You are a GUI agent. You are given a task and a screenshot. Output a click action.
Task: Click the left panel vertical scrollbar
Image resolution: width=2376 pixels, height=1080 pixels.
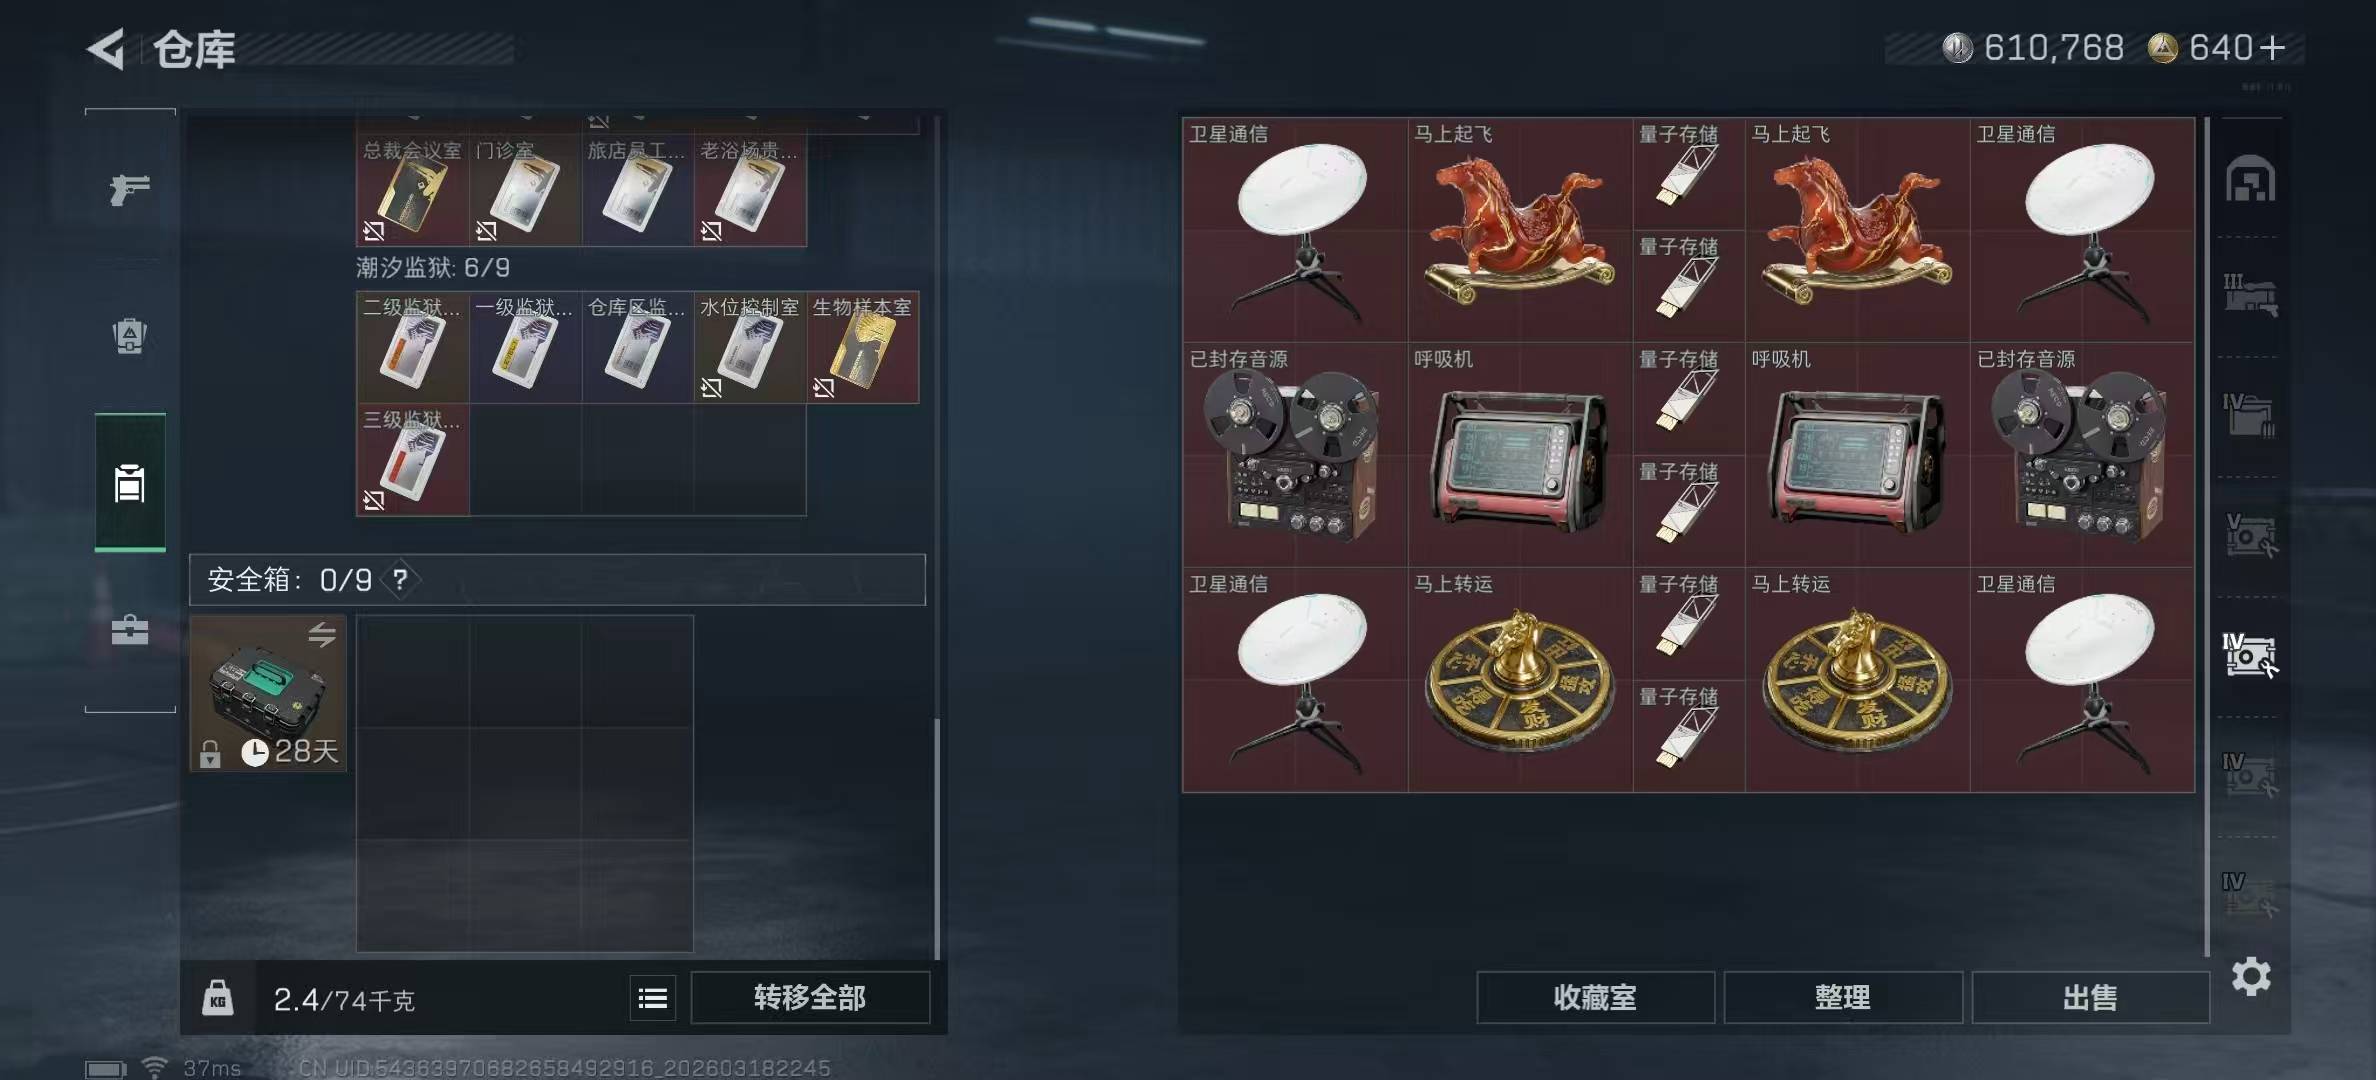point(937,838)
